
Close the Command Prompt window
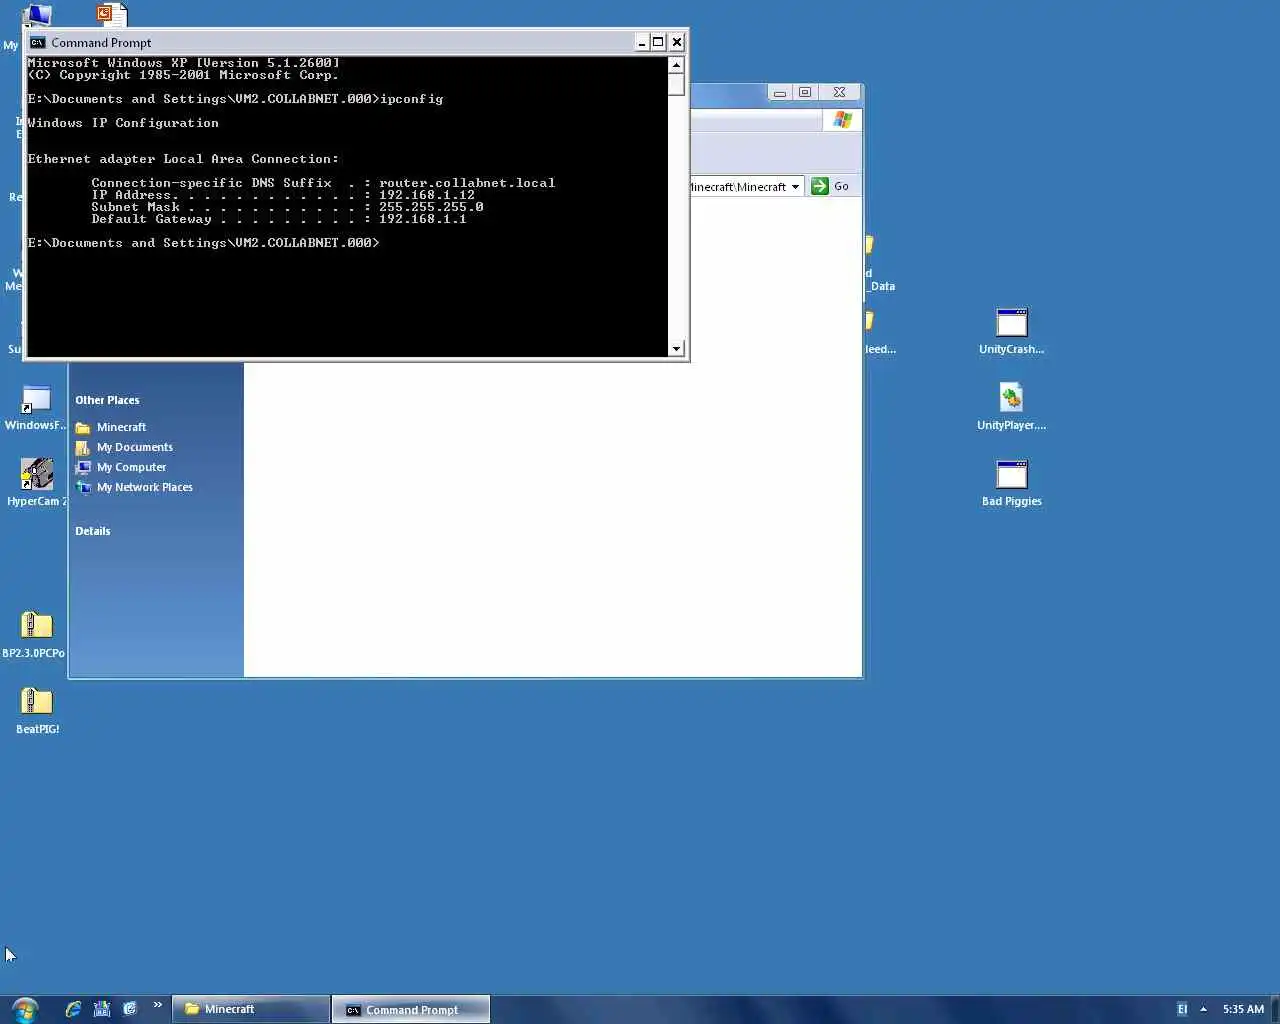coord(677,42)
